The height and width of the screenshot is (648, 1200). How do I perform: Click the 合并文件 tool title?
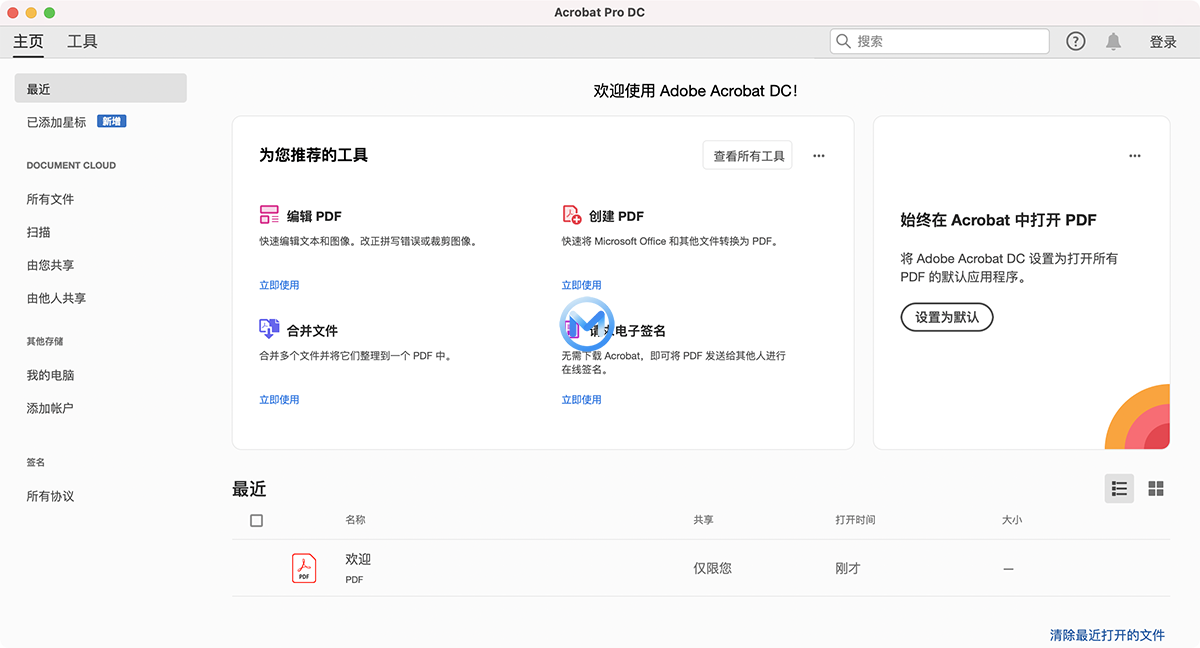coord(312,330)
